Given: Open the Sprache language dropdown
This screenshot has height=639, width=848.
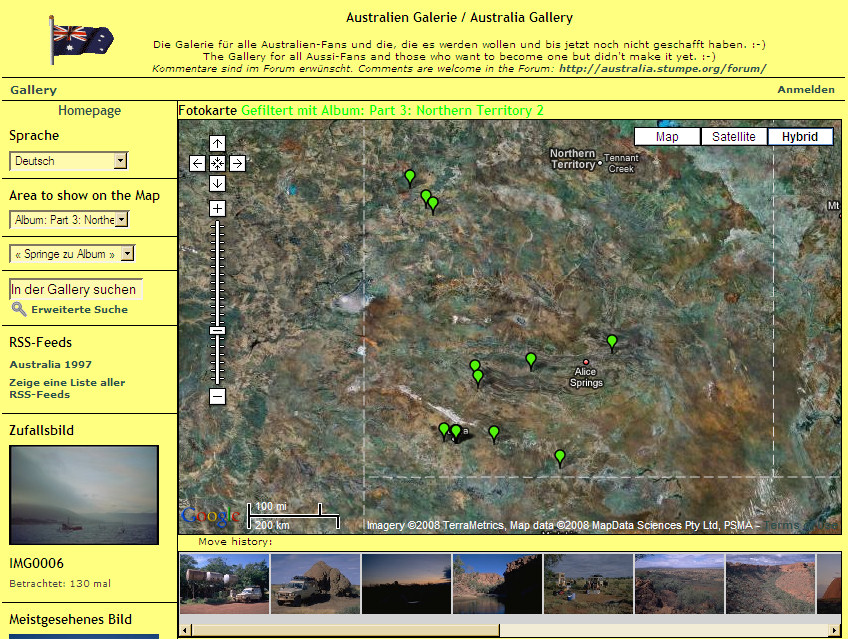Looking at the screenshot, I should (69, 160).
